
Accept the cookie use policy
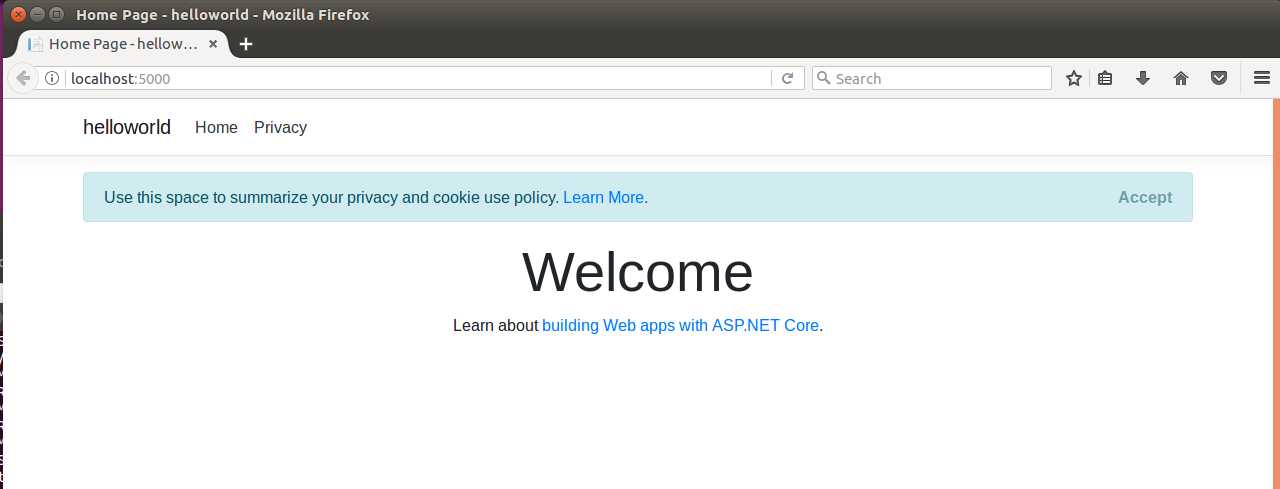coord(1144,197)
